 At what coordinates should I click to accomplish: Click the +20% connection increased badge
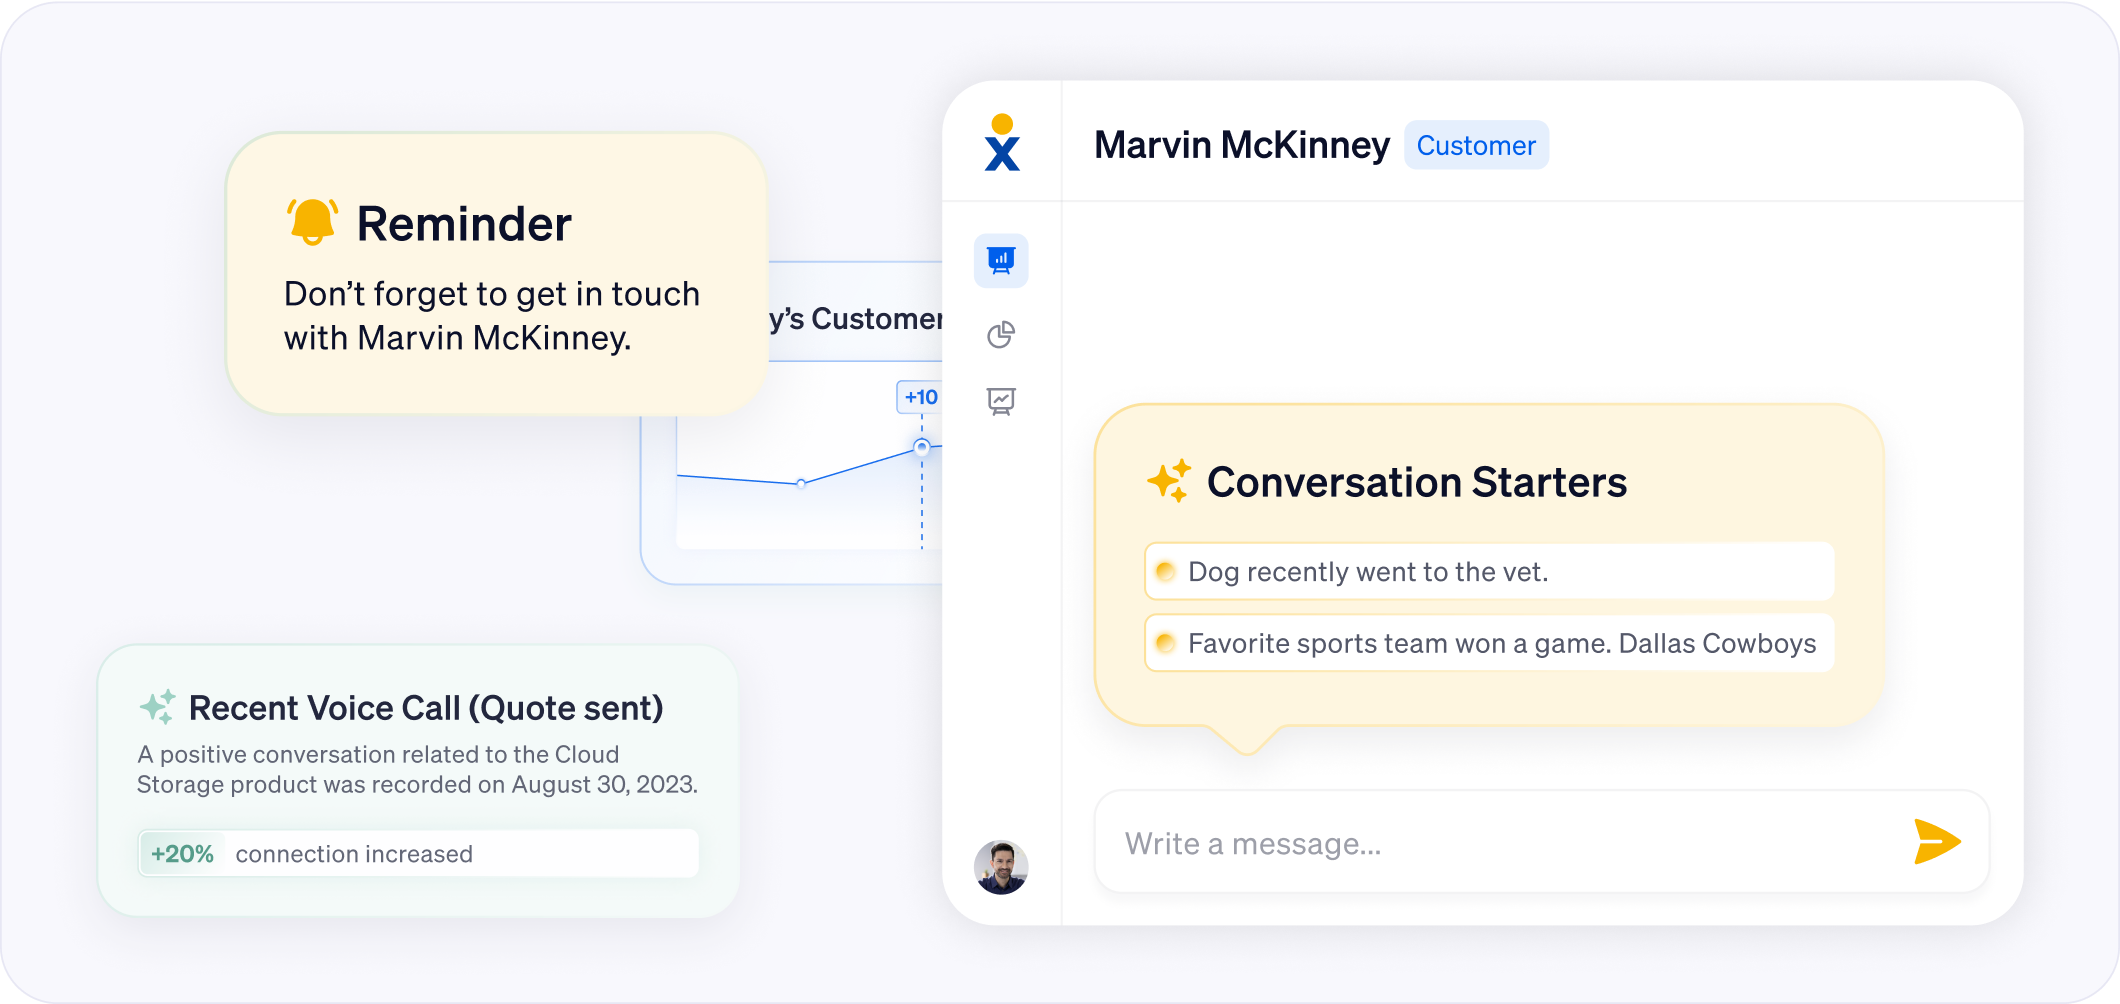coord(182,854)
